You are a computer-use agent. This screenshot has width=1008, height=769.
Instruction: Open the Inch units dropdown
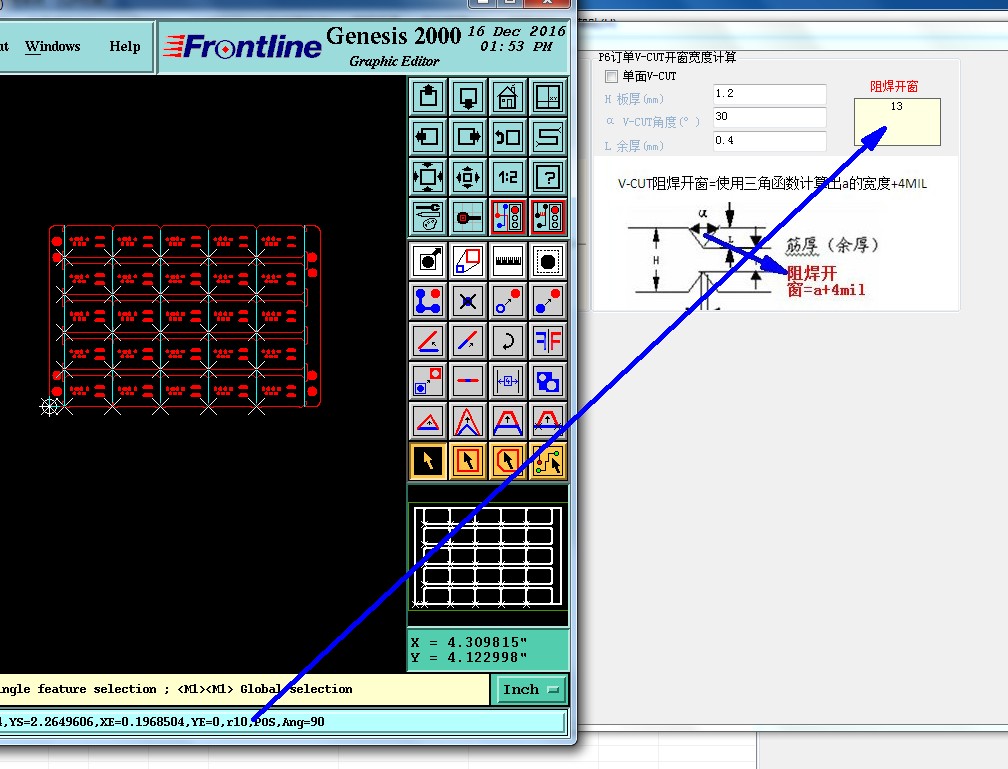point(530,689)
